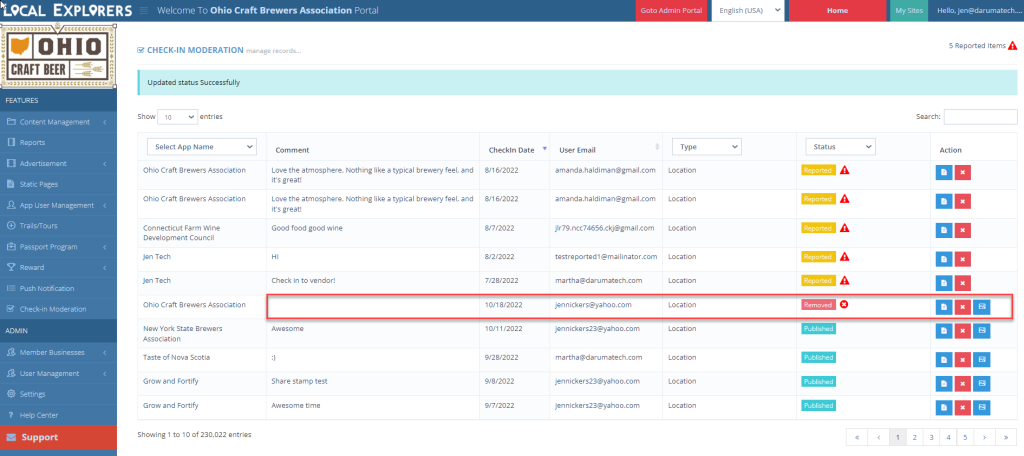
Task: Open the Show entries count dropdown
Action: [x=178, y=117]
